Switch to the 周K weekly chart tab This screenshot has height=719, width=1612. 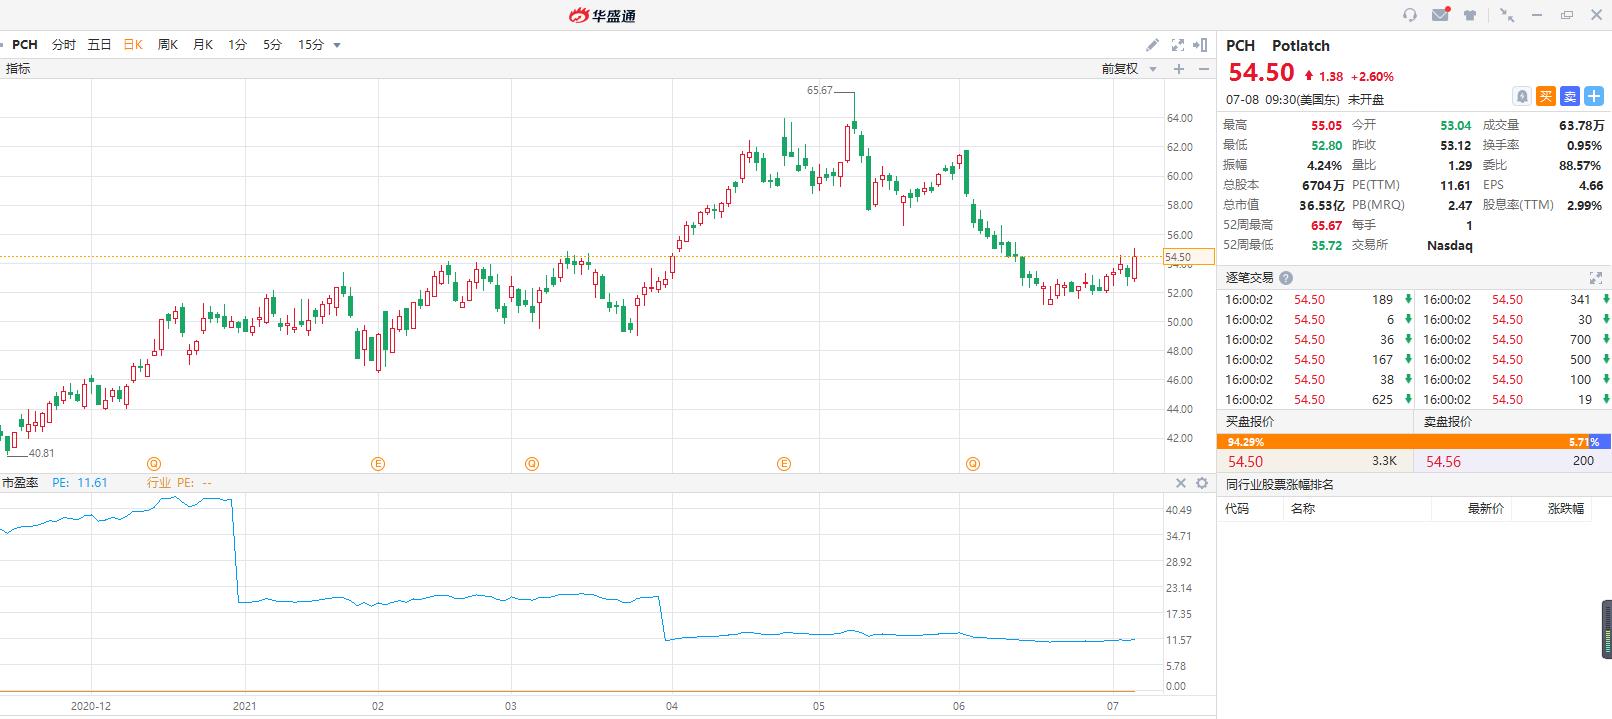(x=167, y=45)
